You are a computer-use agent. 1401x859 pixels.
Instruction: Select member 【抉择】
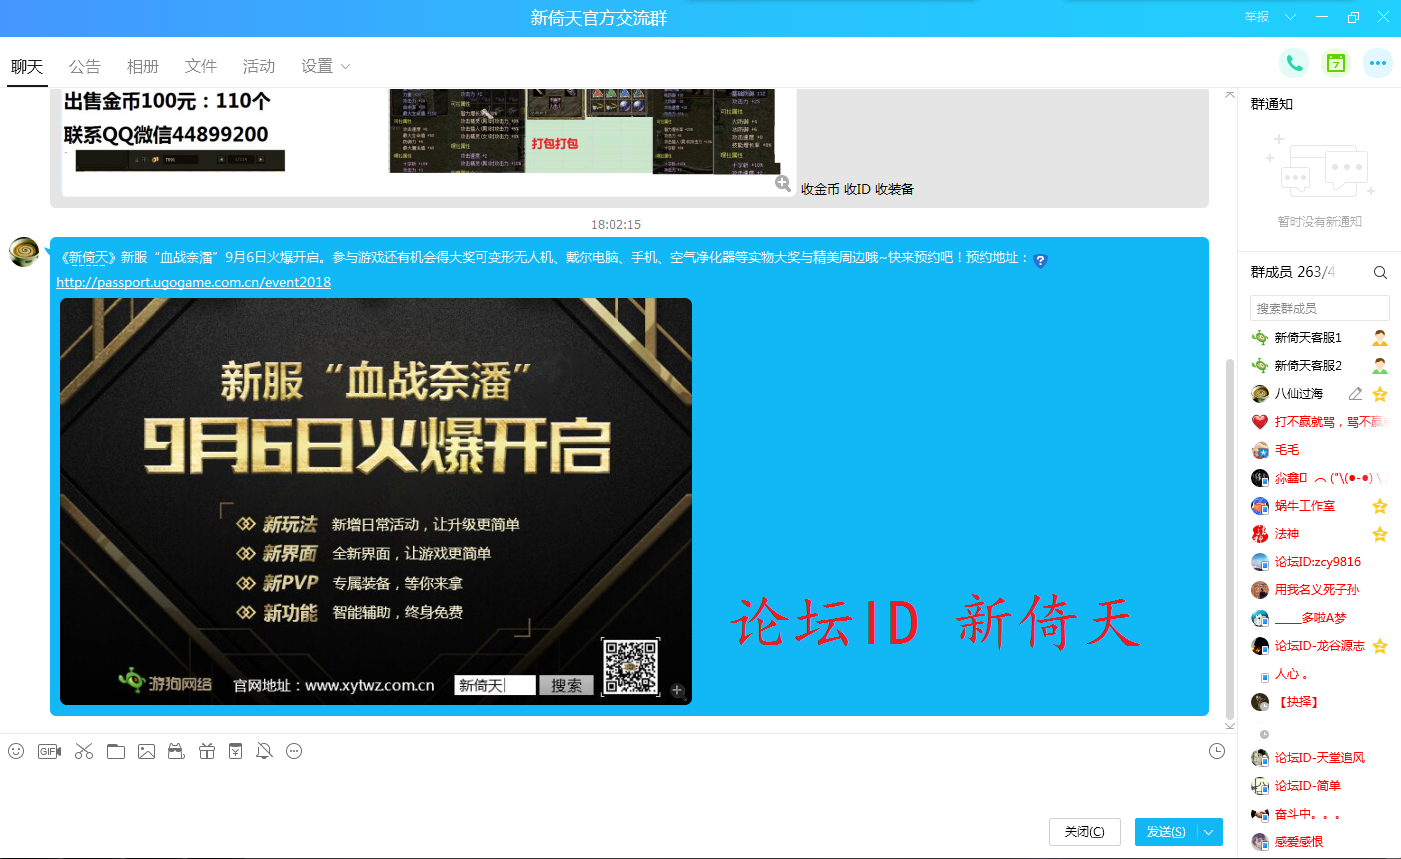pyautogui.click(x=1319, y=702)
